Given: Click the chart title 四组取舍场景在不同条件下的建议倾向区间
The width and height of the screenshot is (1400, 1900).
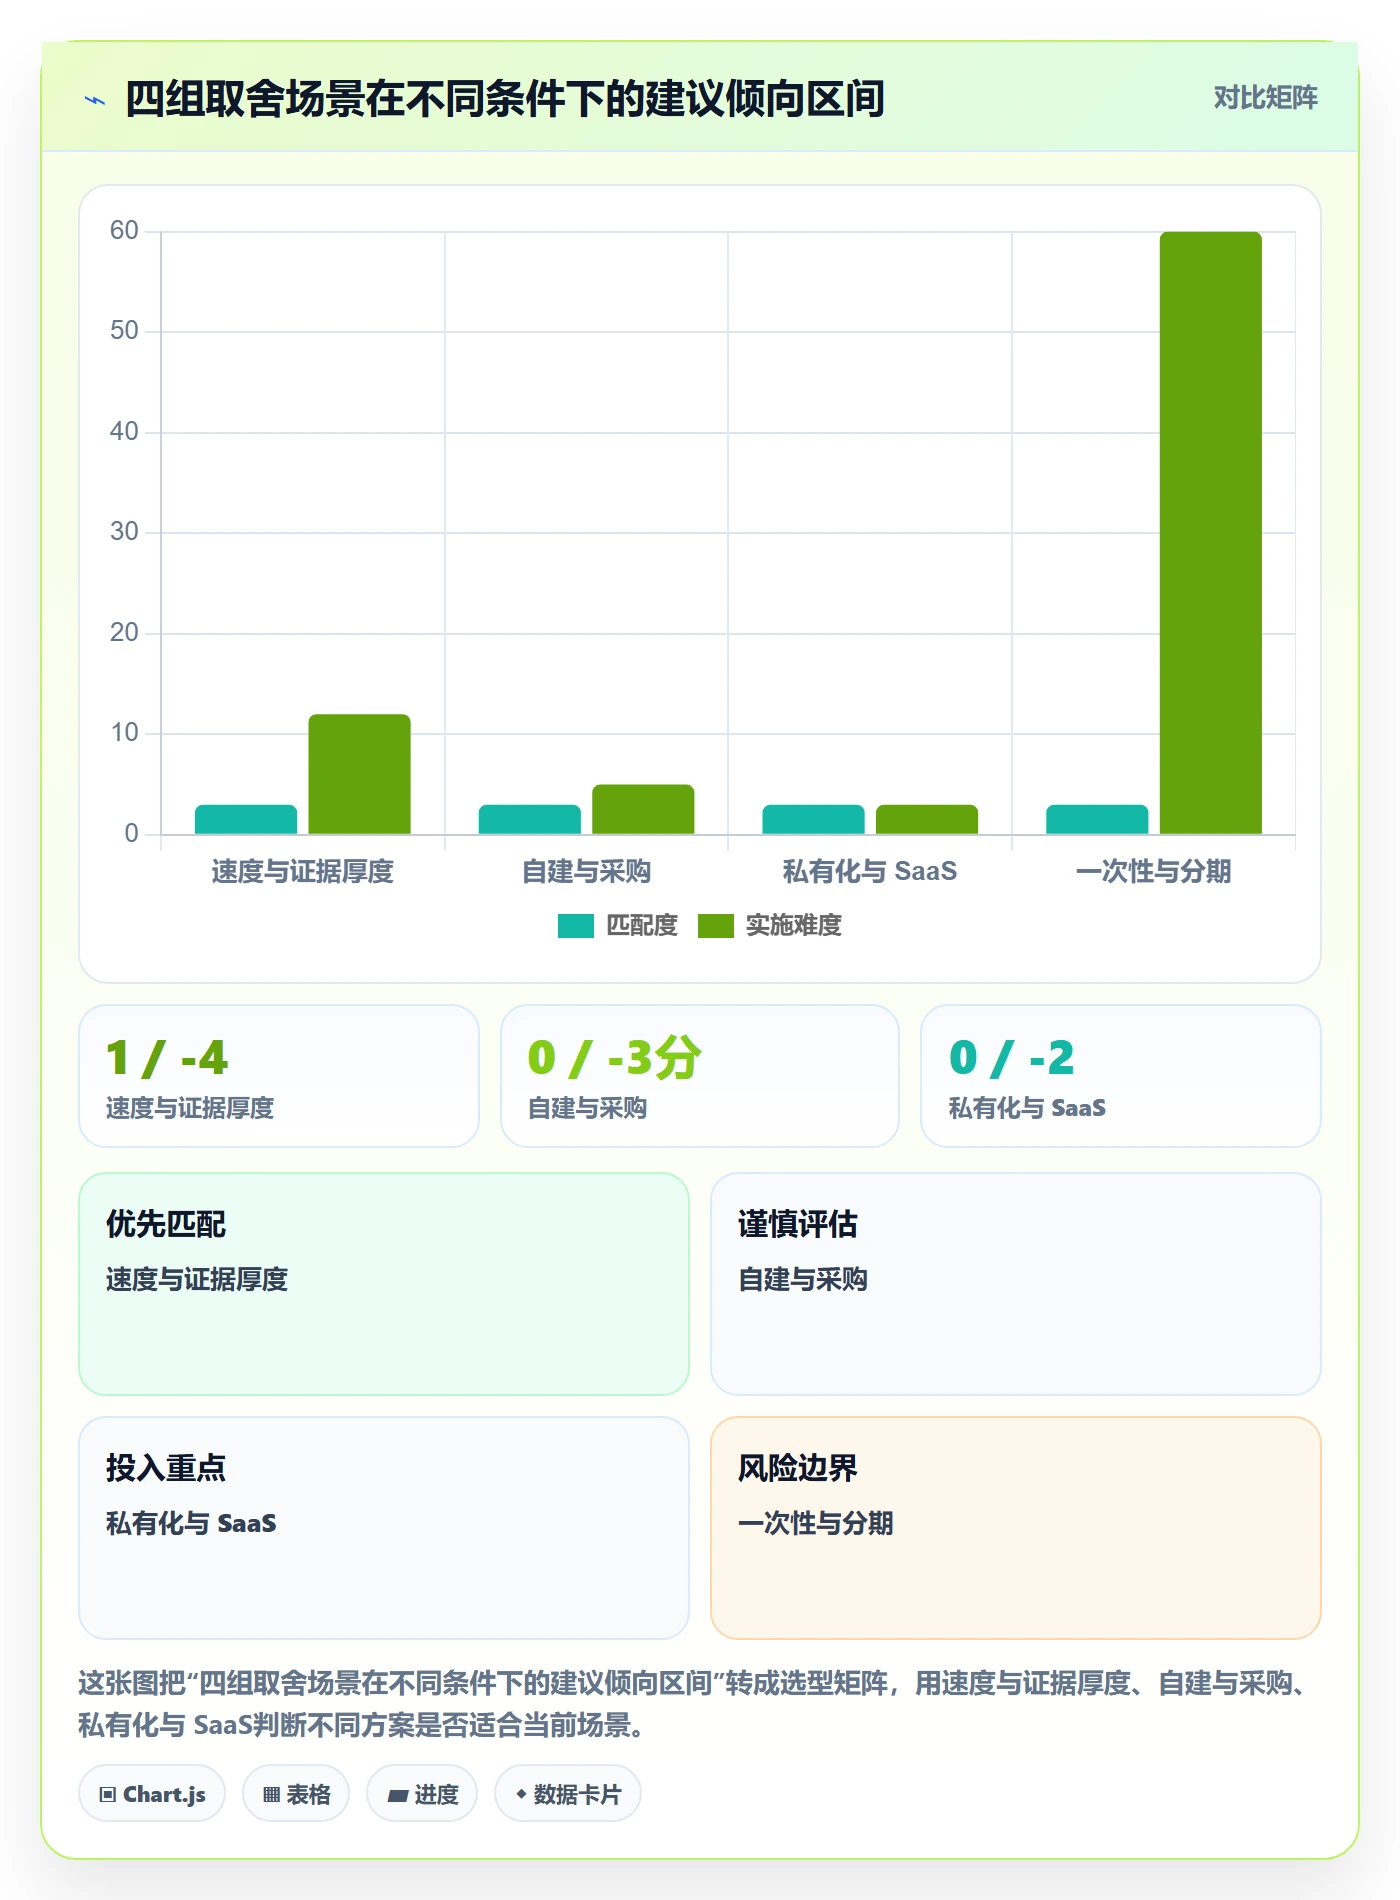Looking at the screenshot, I should point(505,99).
